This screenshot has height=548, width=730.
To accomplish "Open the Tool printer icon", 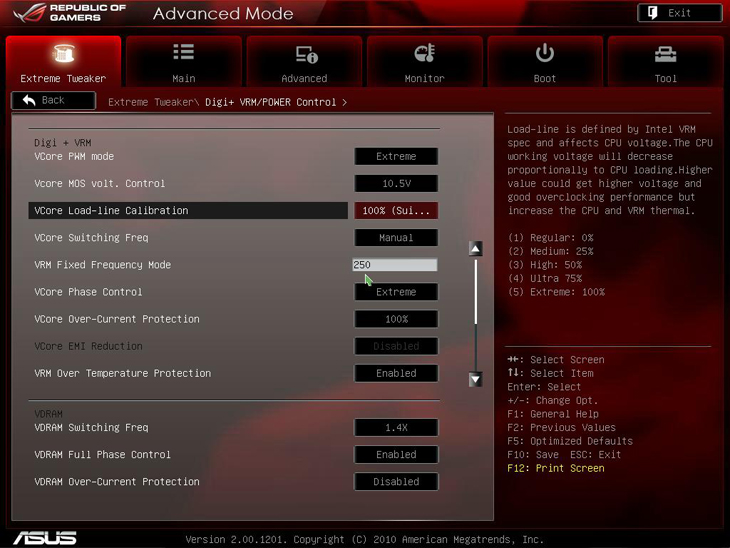I will tap(665, 54).
